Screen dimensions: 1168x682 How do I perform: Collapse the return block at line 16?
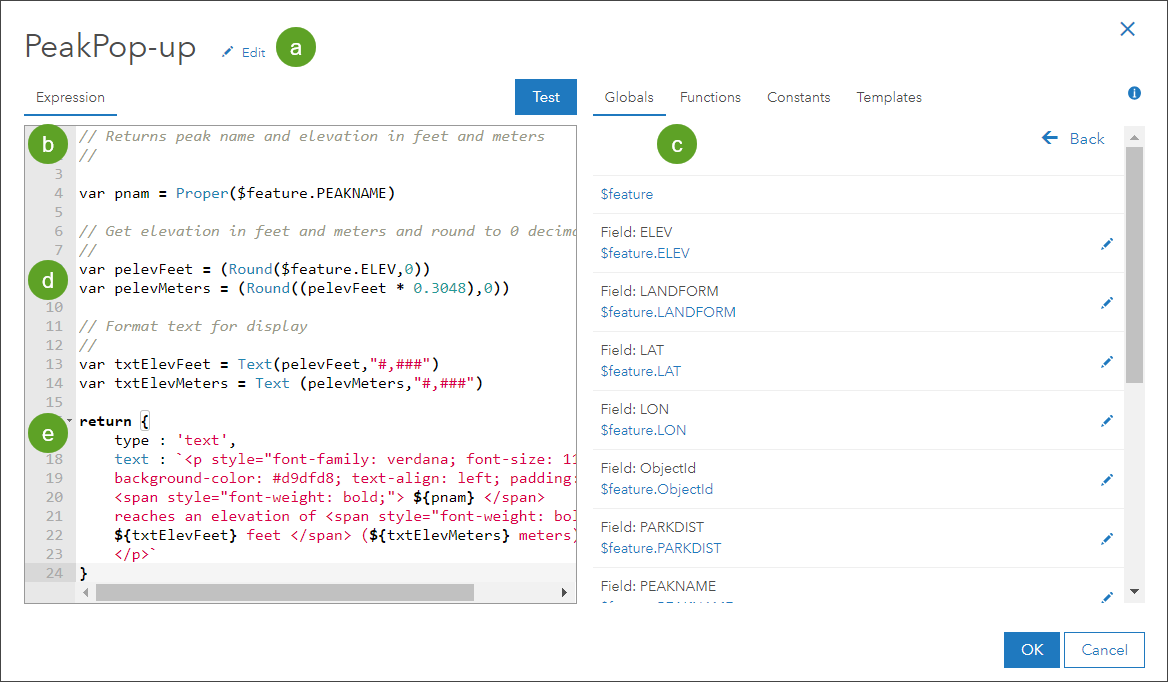68,420
